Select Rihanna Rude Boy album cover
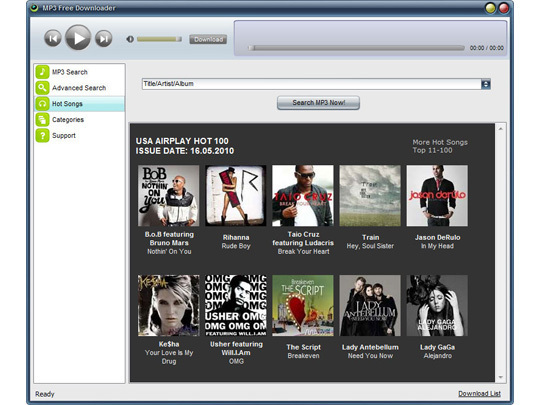540x405 pixels. click(236, 195)
